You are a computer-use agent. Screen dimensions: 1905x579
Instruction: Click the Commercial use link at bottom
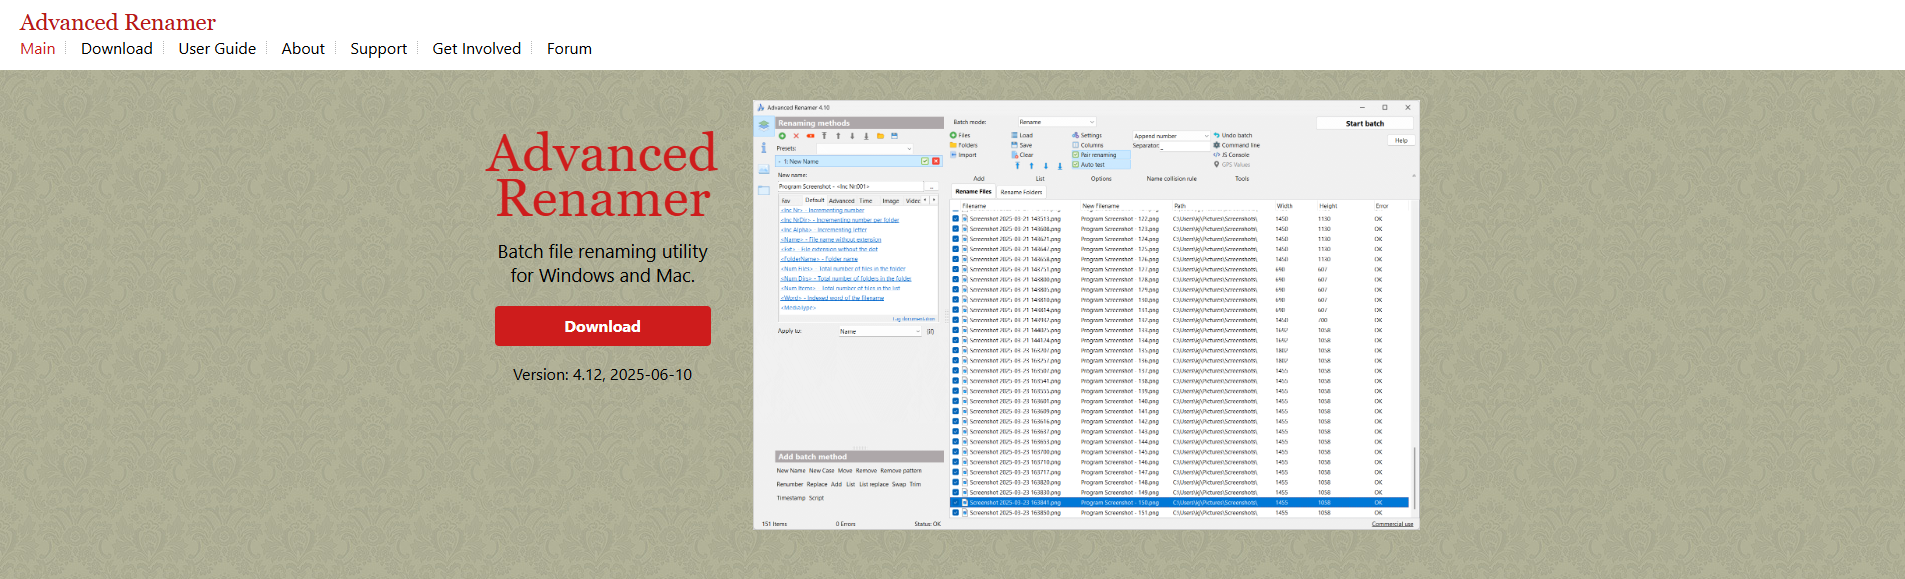[x=1392, y=524]
